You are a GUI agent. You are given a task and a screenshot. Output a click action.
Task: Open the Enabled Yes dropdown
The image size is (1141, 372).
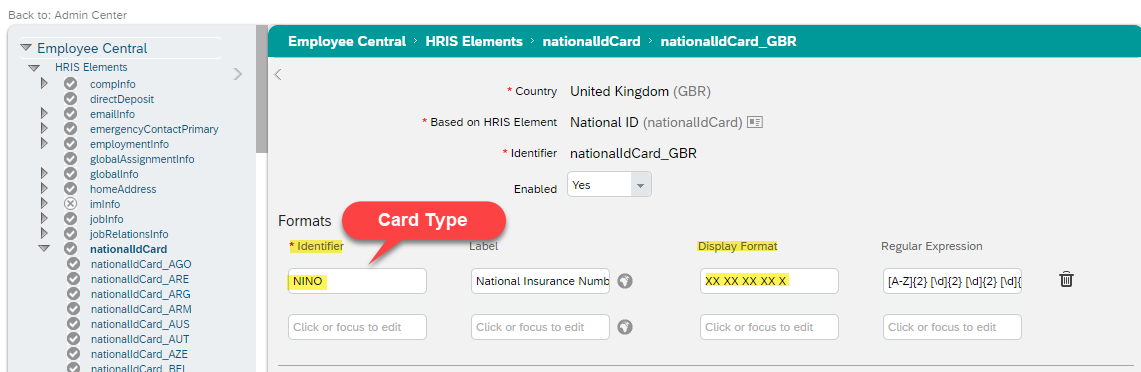coord(609,185)
